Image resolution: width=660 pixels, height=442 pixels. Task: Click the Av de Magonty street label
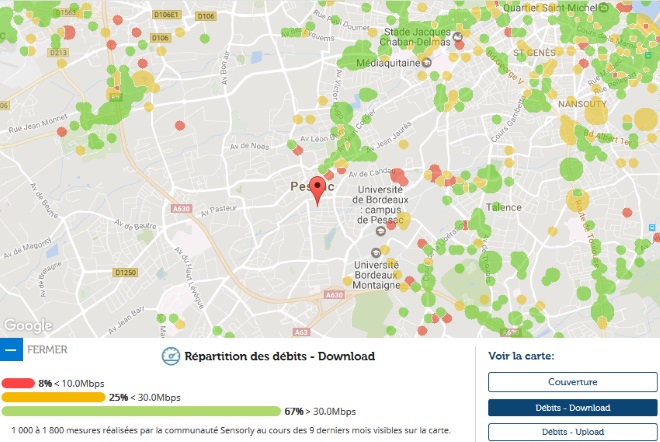pyautogui.click(x=27, y=248)
